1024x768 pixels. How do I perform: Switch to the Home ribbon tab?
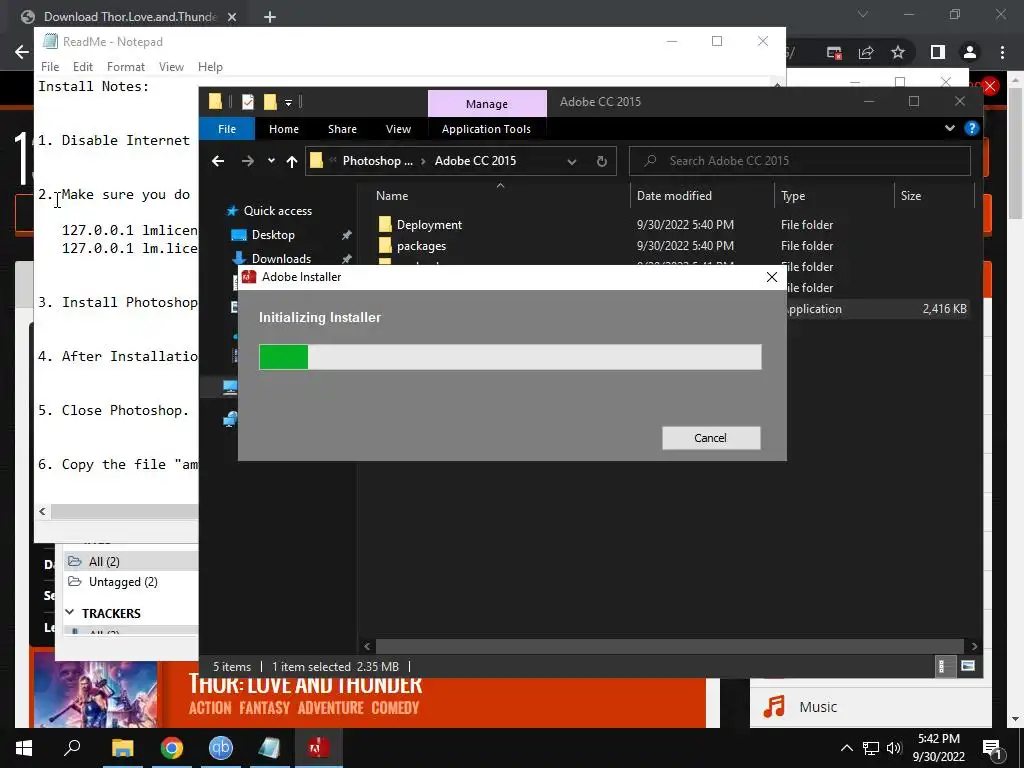pyautogui.click(x=283, y=129)
